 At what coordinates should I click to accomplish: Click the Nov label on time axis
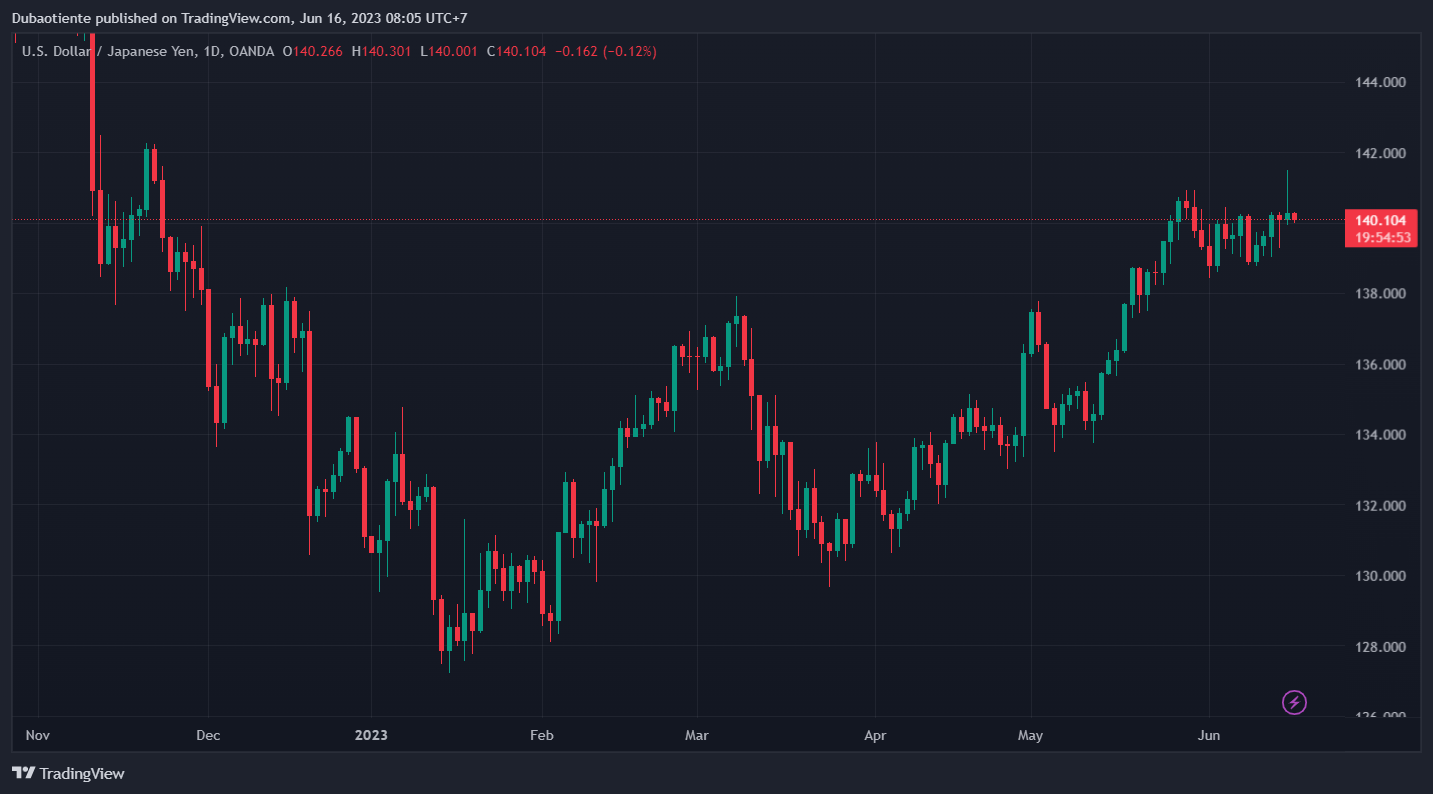click(x=38, y=736)
